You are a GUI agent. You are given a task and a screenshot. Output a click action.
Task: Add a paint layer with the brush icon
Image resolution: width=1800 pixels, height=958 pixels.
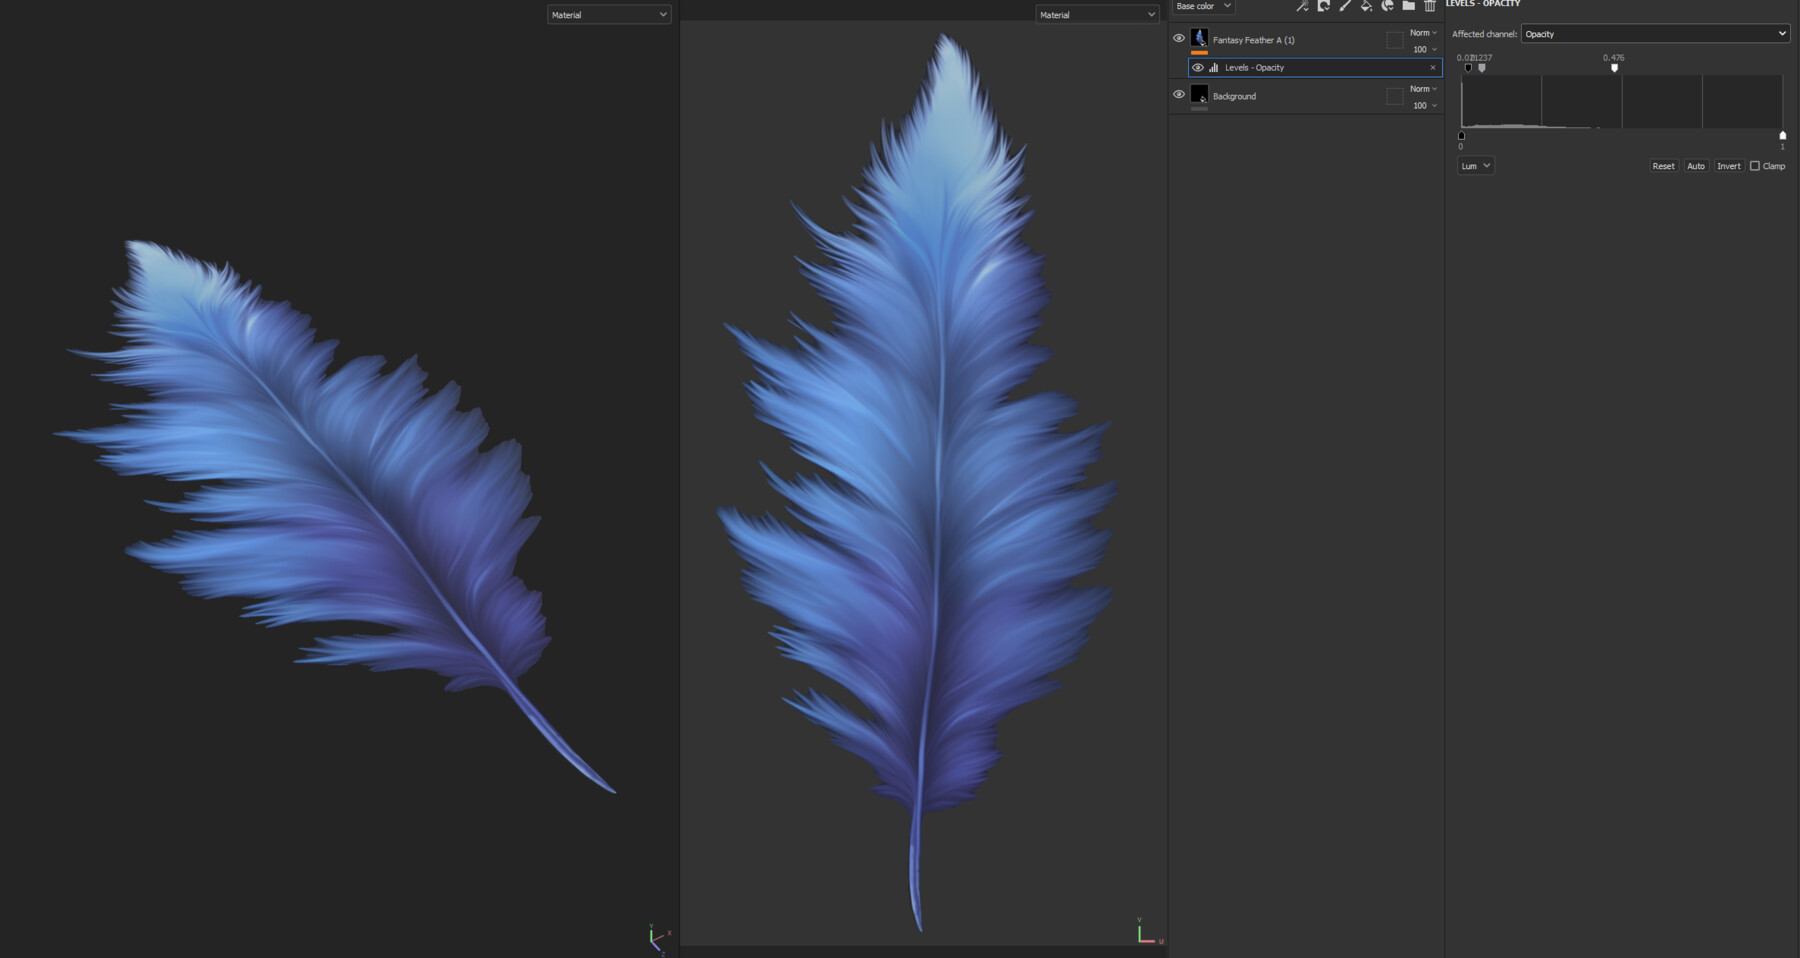pyautogui.click(x=1343, y=6)
